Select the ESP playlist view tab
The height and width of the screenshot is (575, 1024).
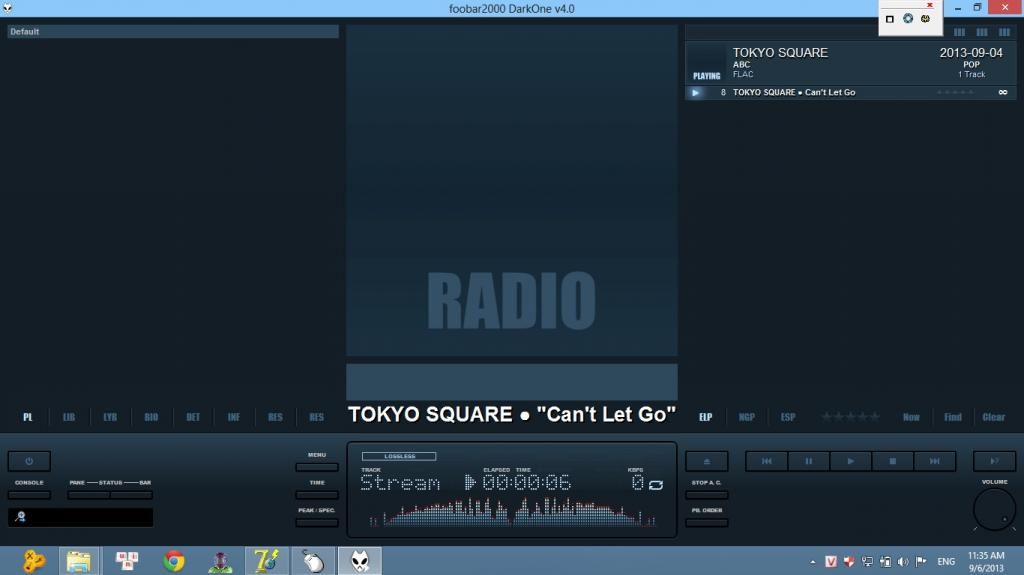[788, 417]
